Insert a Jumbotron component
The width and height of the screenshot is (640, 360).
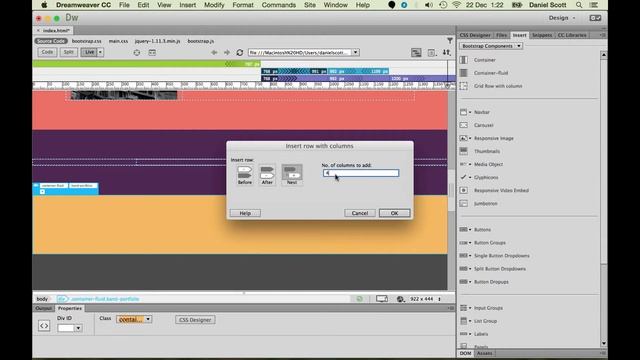(x=485, y=204)
